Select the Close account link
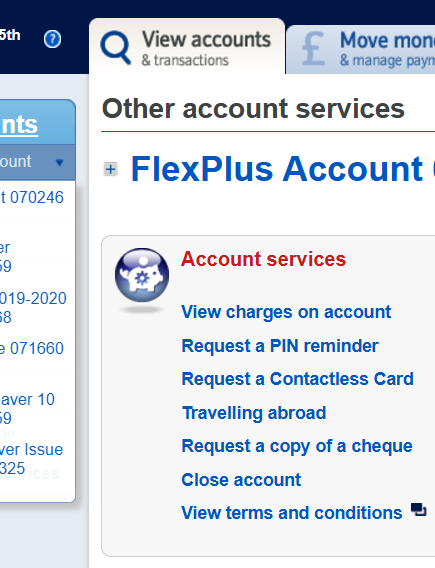The height and width of the screenshot is (568, 435). click(x=241, y=480)
